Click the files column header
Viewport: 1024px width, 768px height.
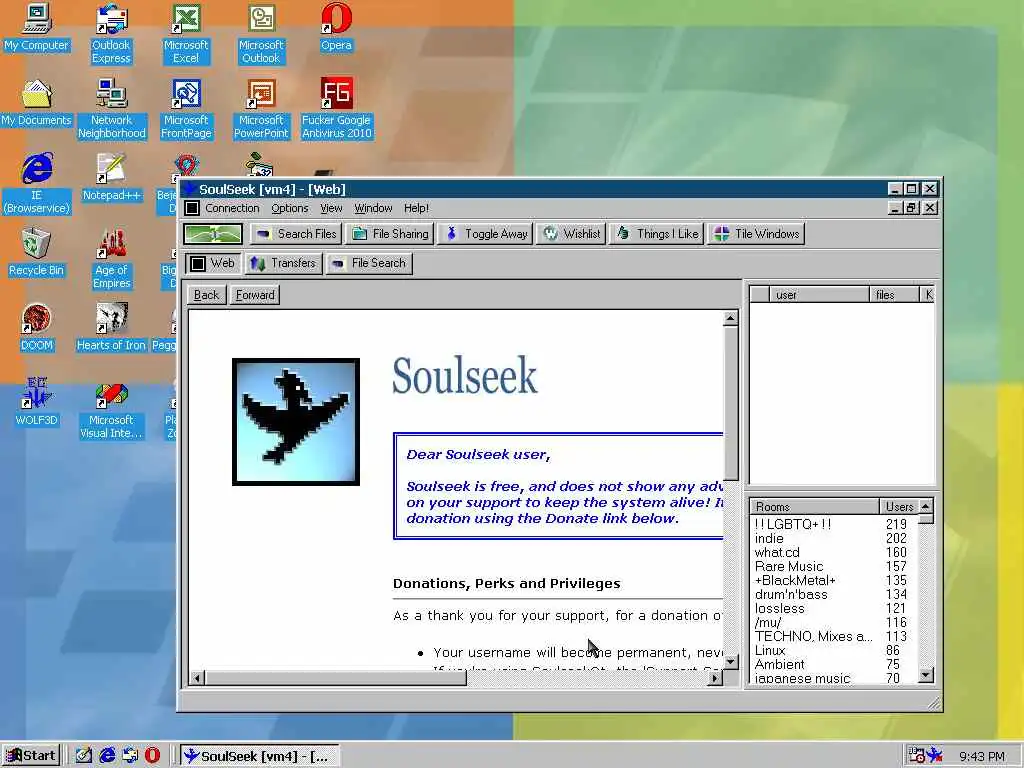pos(893,295)
